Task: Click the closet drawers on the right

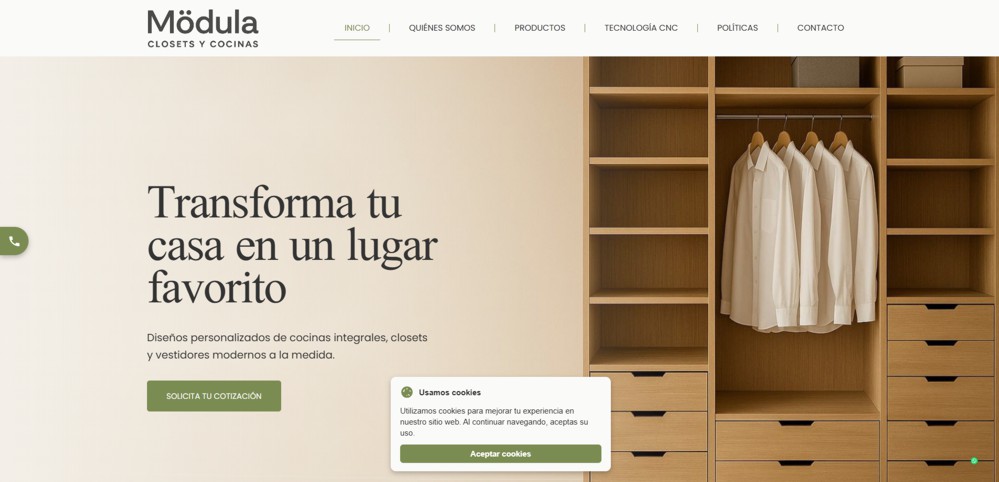Action: point(940,392)
